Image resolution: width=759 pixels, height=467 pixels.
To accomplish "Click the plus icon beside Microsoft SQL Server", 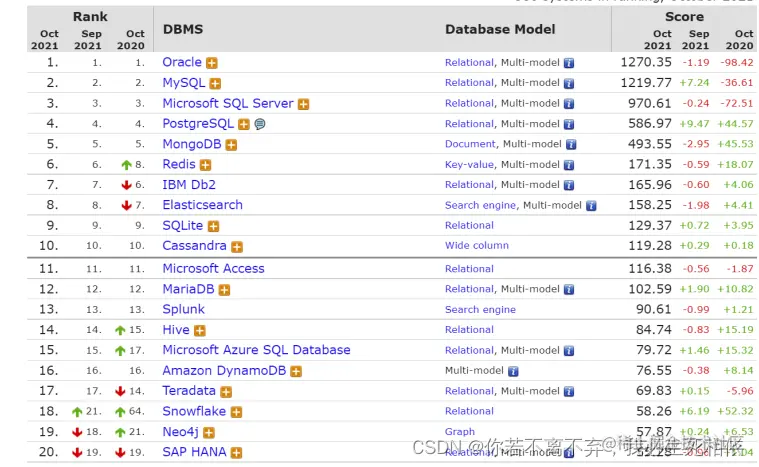I will click(x=304, y=104).
